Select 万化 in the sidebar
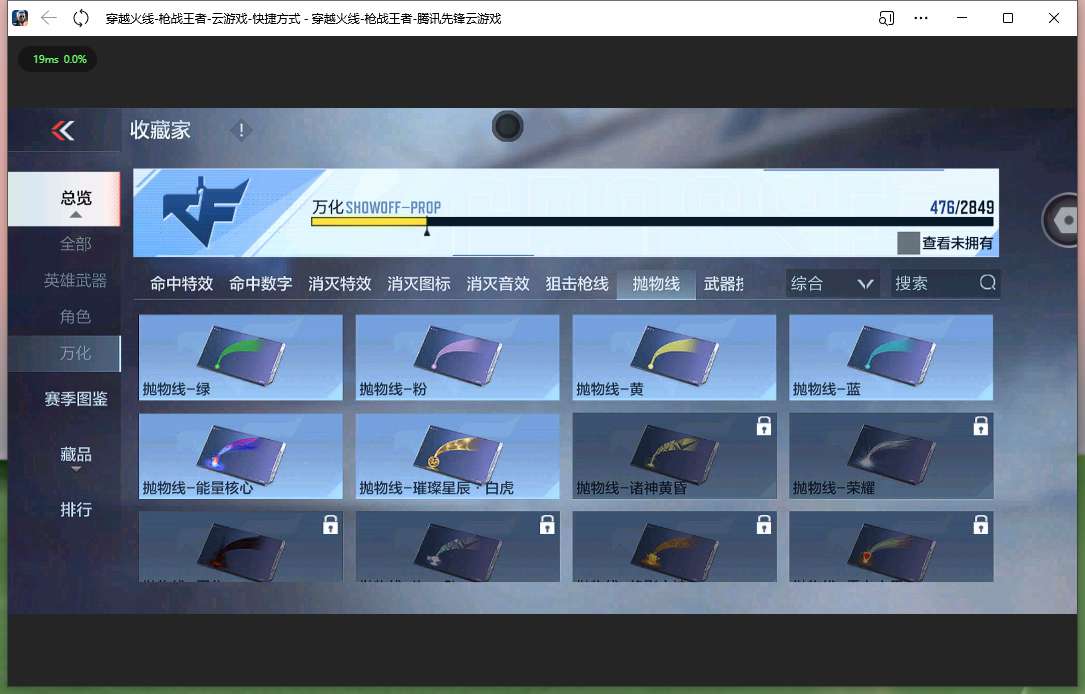This screenshot has height=694, width=1085. (64, 354)
